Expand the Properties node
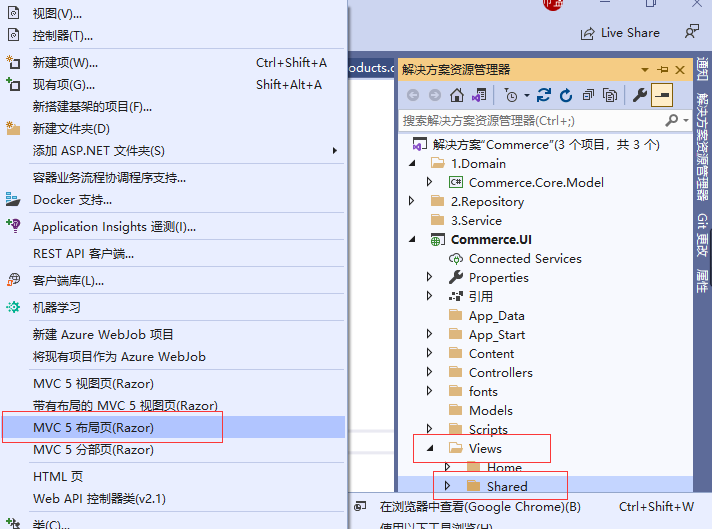Viewport: 712px width, 529px height. [x=430, y=277]
